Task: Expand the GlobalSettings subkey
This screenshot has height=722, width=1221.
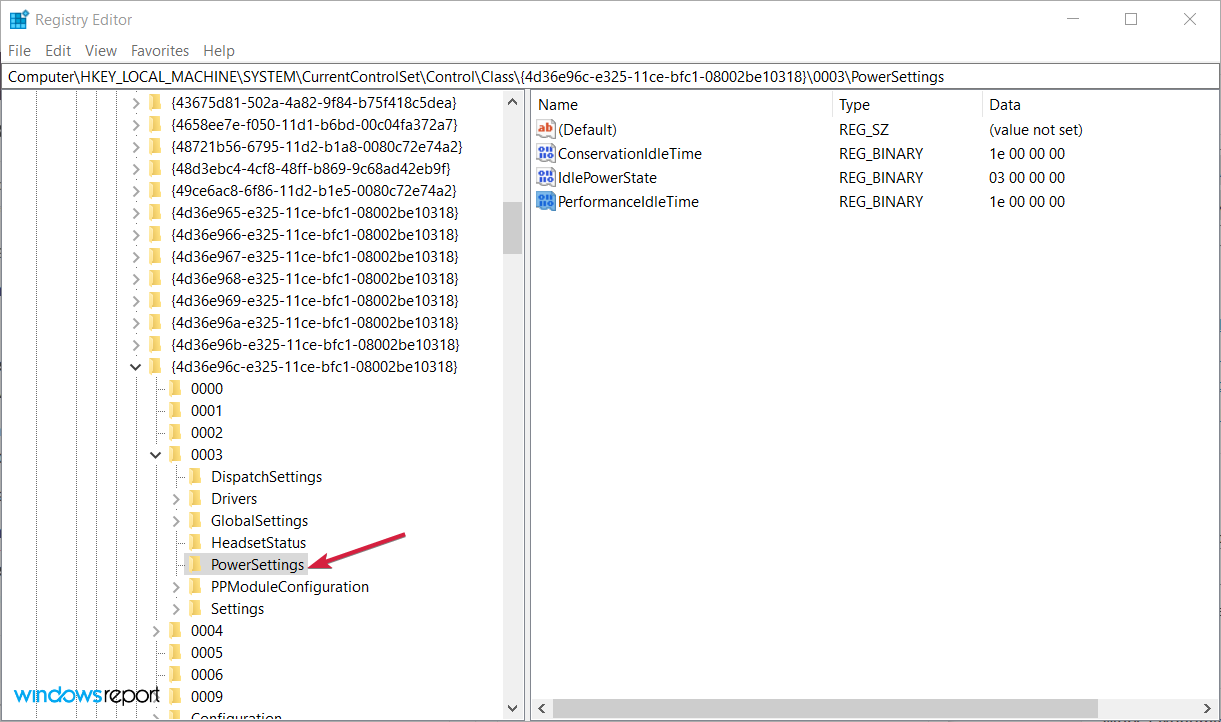Action: coord(176,520)
